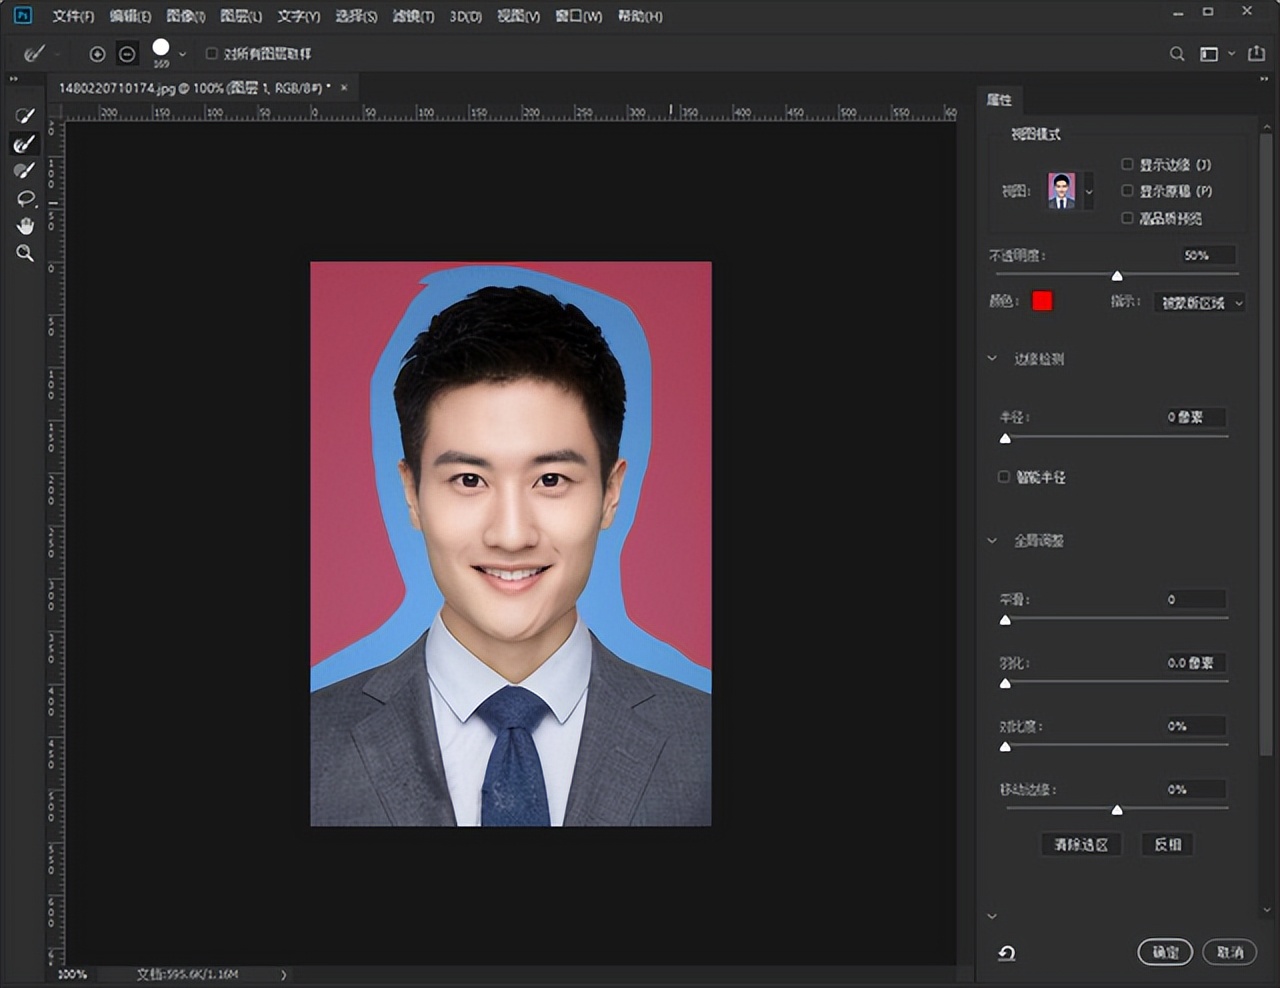The width and height of the screenshot is (1280, 988).
Task: Select the Quick Selection tool
Action: 24,115
